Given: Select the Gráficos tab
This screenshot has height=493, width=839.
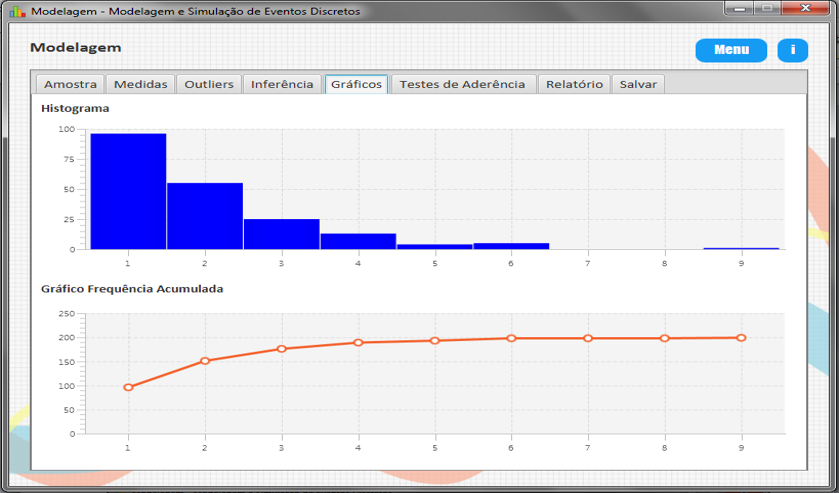Looking at the screenshot, I should tap(356, 84).
